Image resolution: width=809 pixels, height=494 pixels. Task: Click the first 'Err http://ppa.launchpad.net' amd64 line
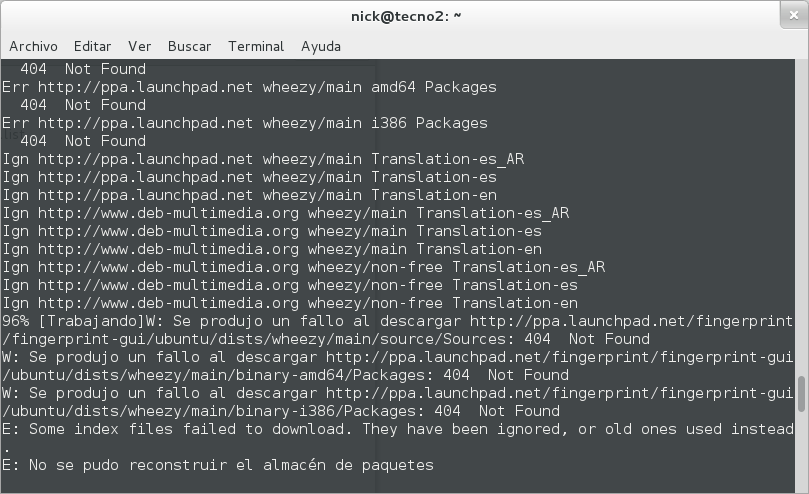point(249,87)
